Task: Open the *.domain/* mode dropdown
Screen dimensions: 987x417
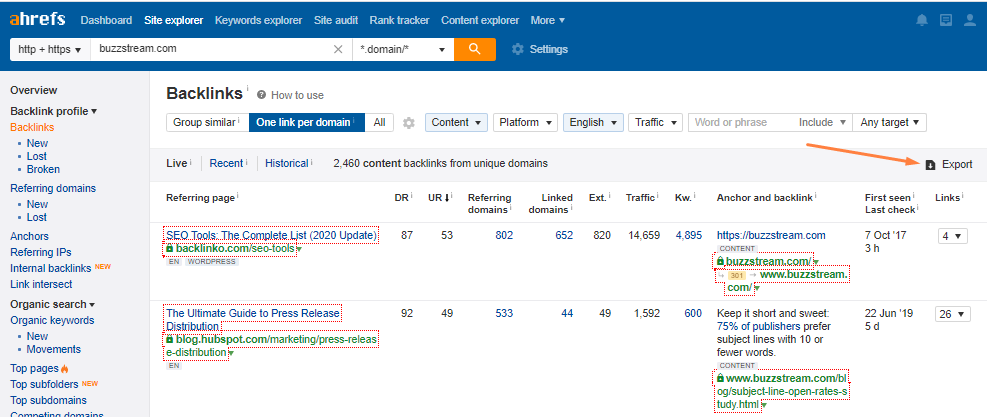Action: coord(403,49)
